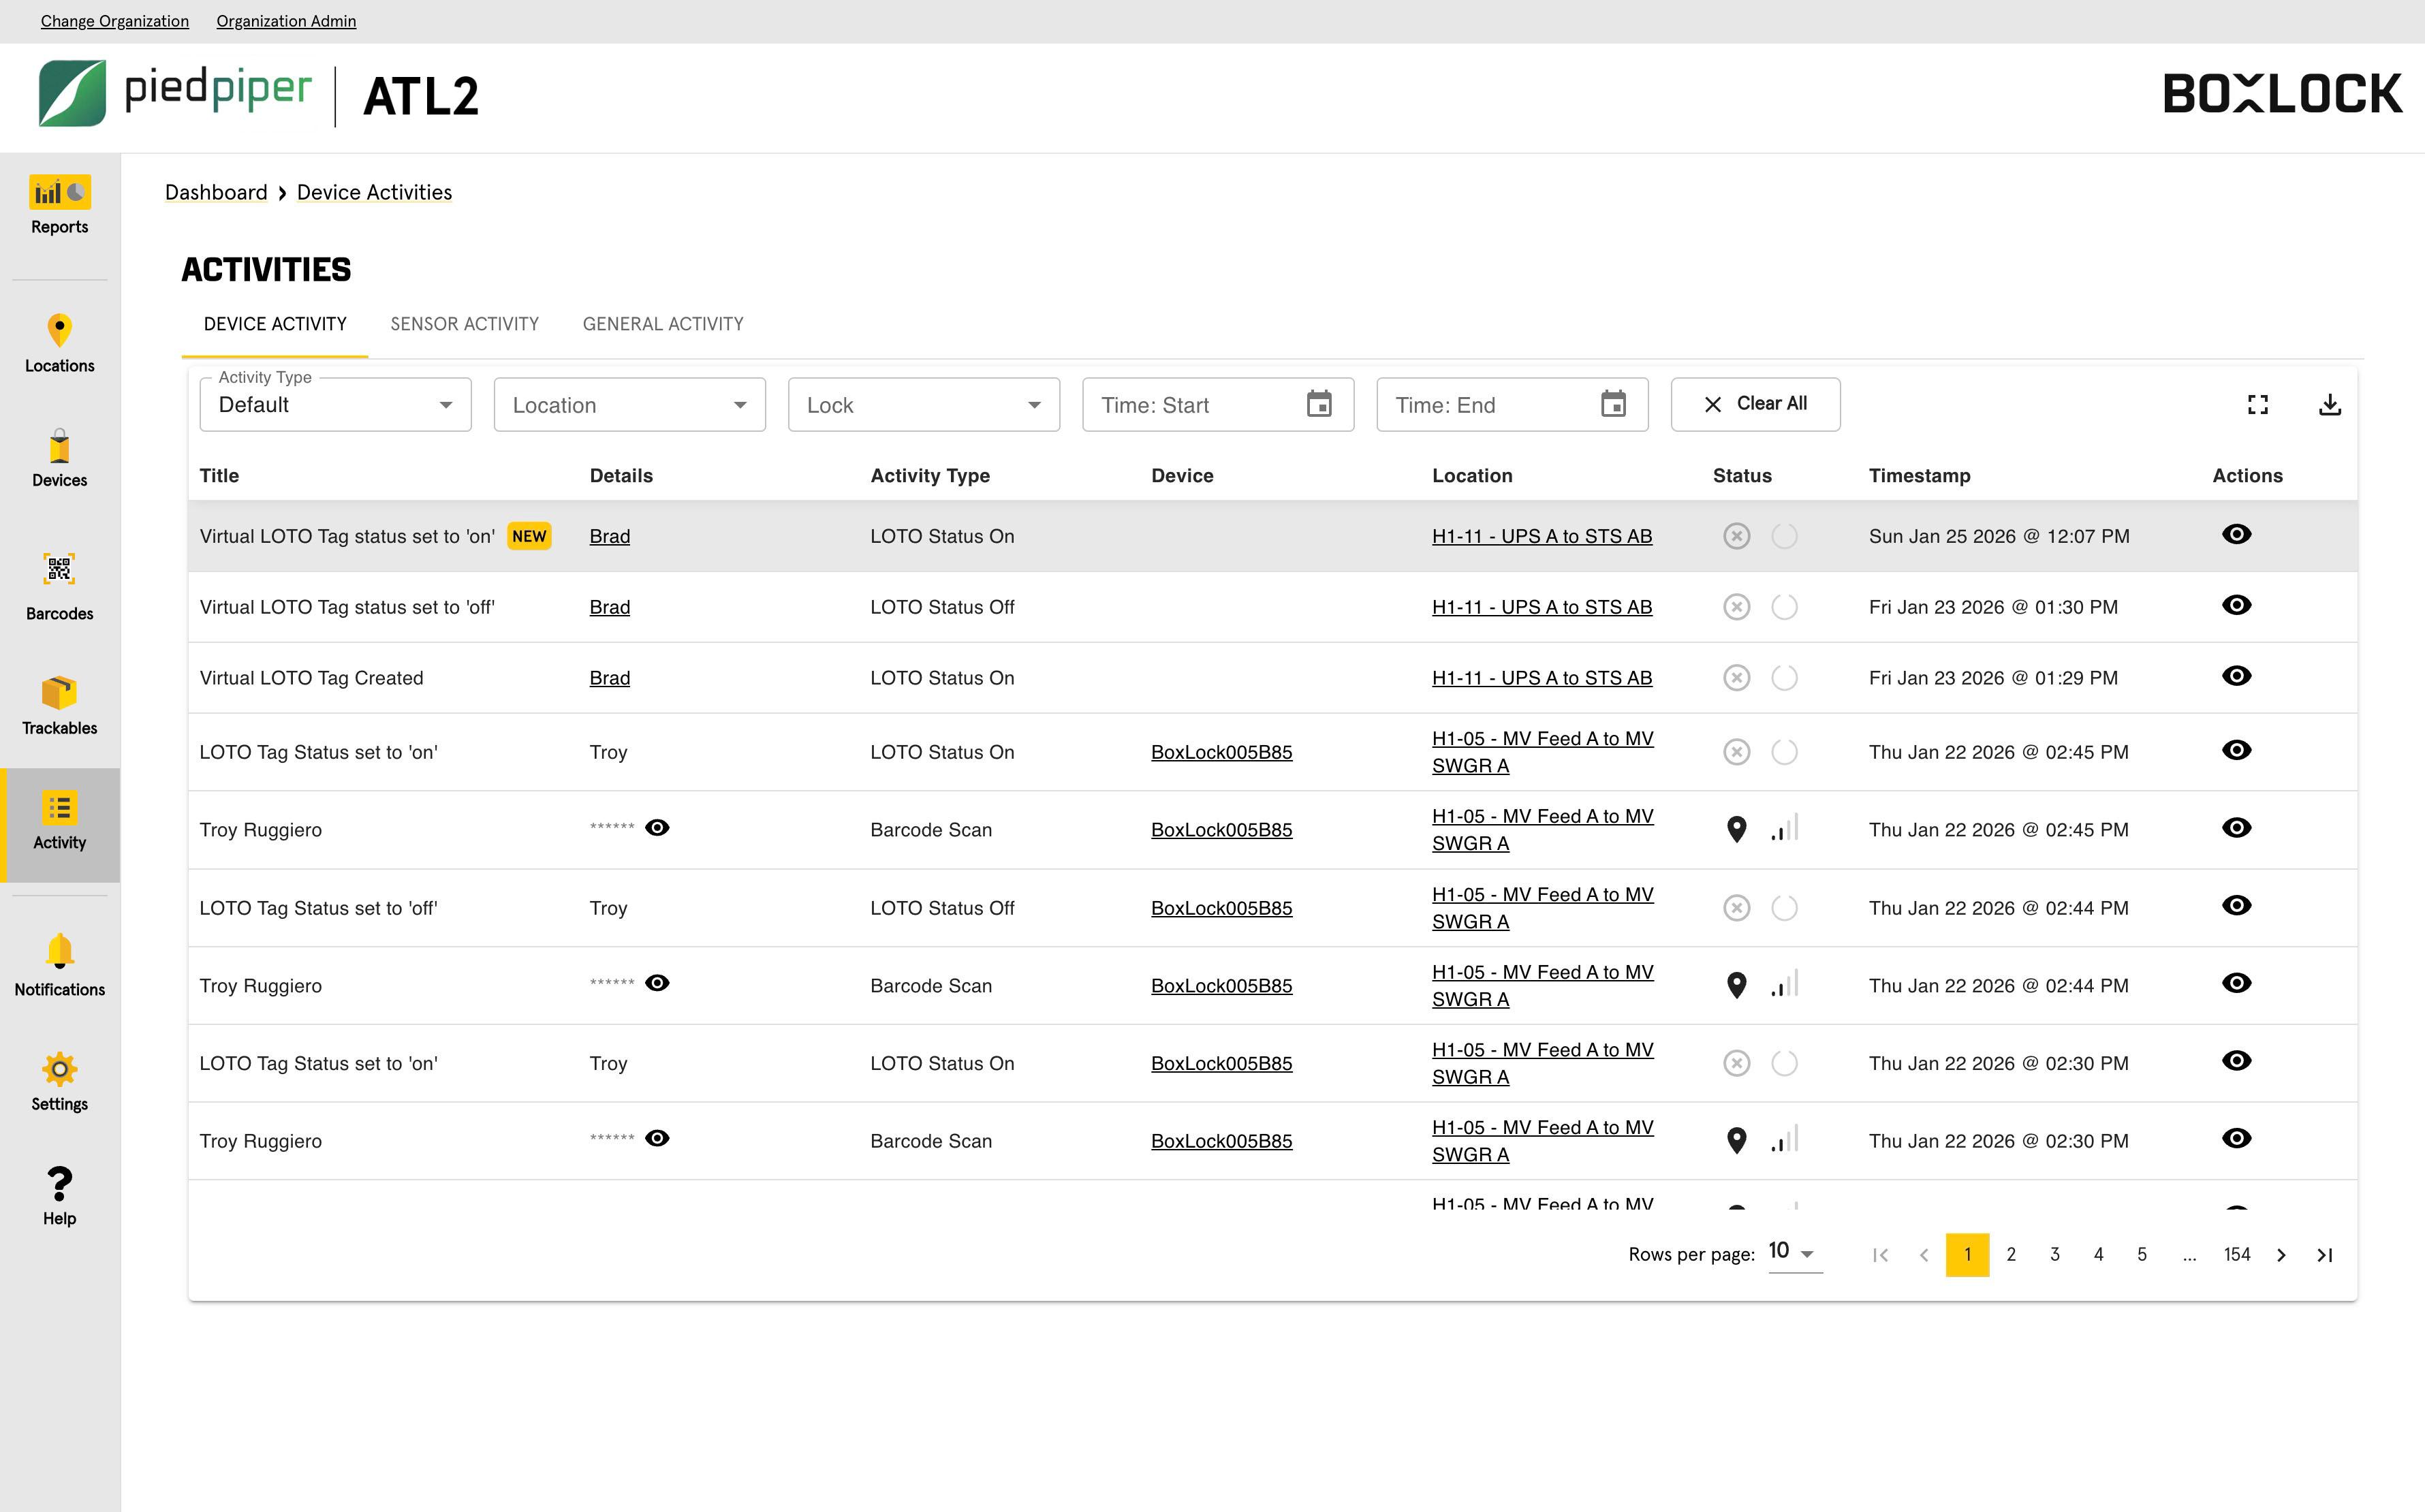
Task: Reveal hidden details for the first Troy Ruggiero row
Action: tap(657, 827)
